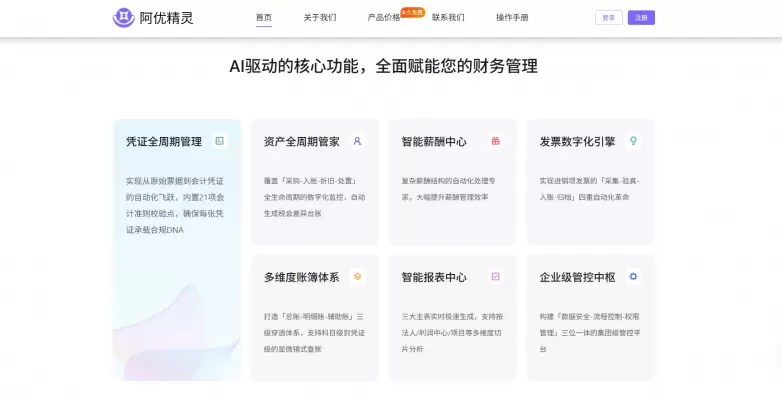Viewport: 782px width, 397px height.
Task: Click the 发票数字化引擎 bulb icon
Action: point(633,141)
